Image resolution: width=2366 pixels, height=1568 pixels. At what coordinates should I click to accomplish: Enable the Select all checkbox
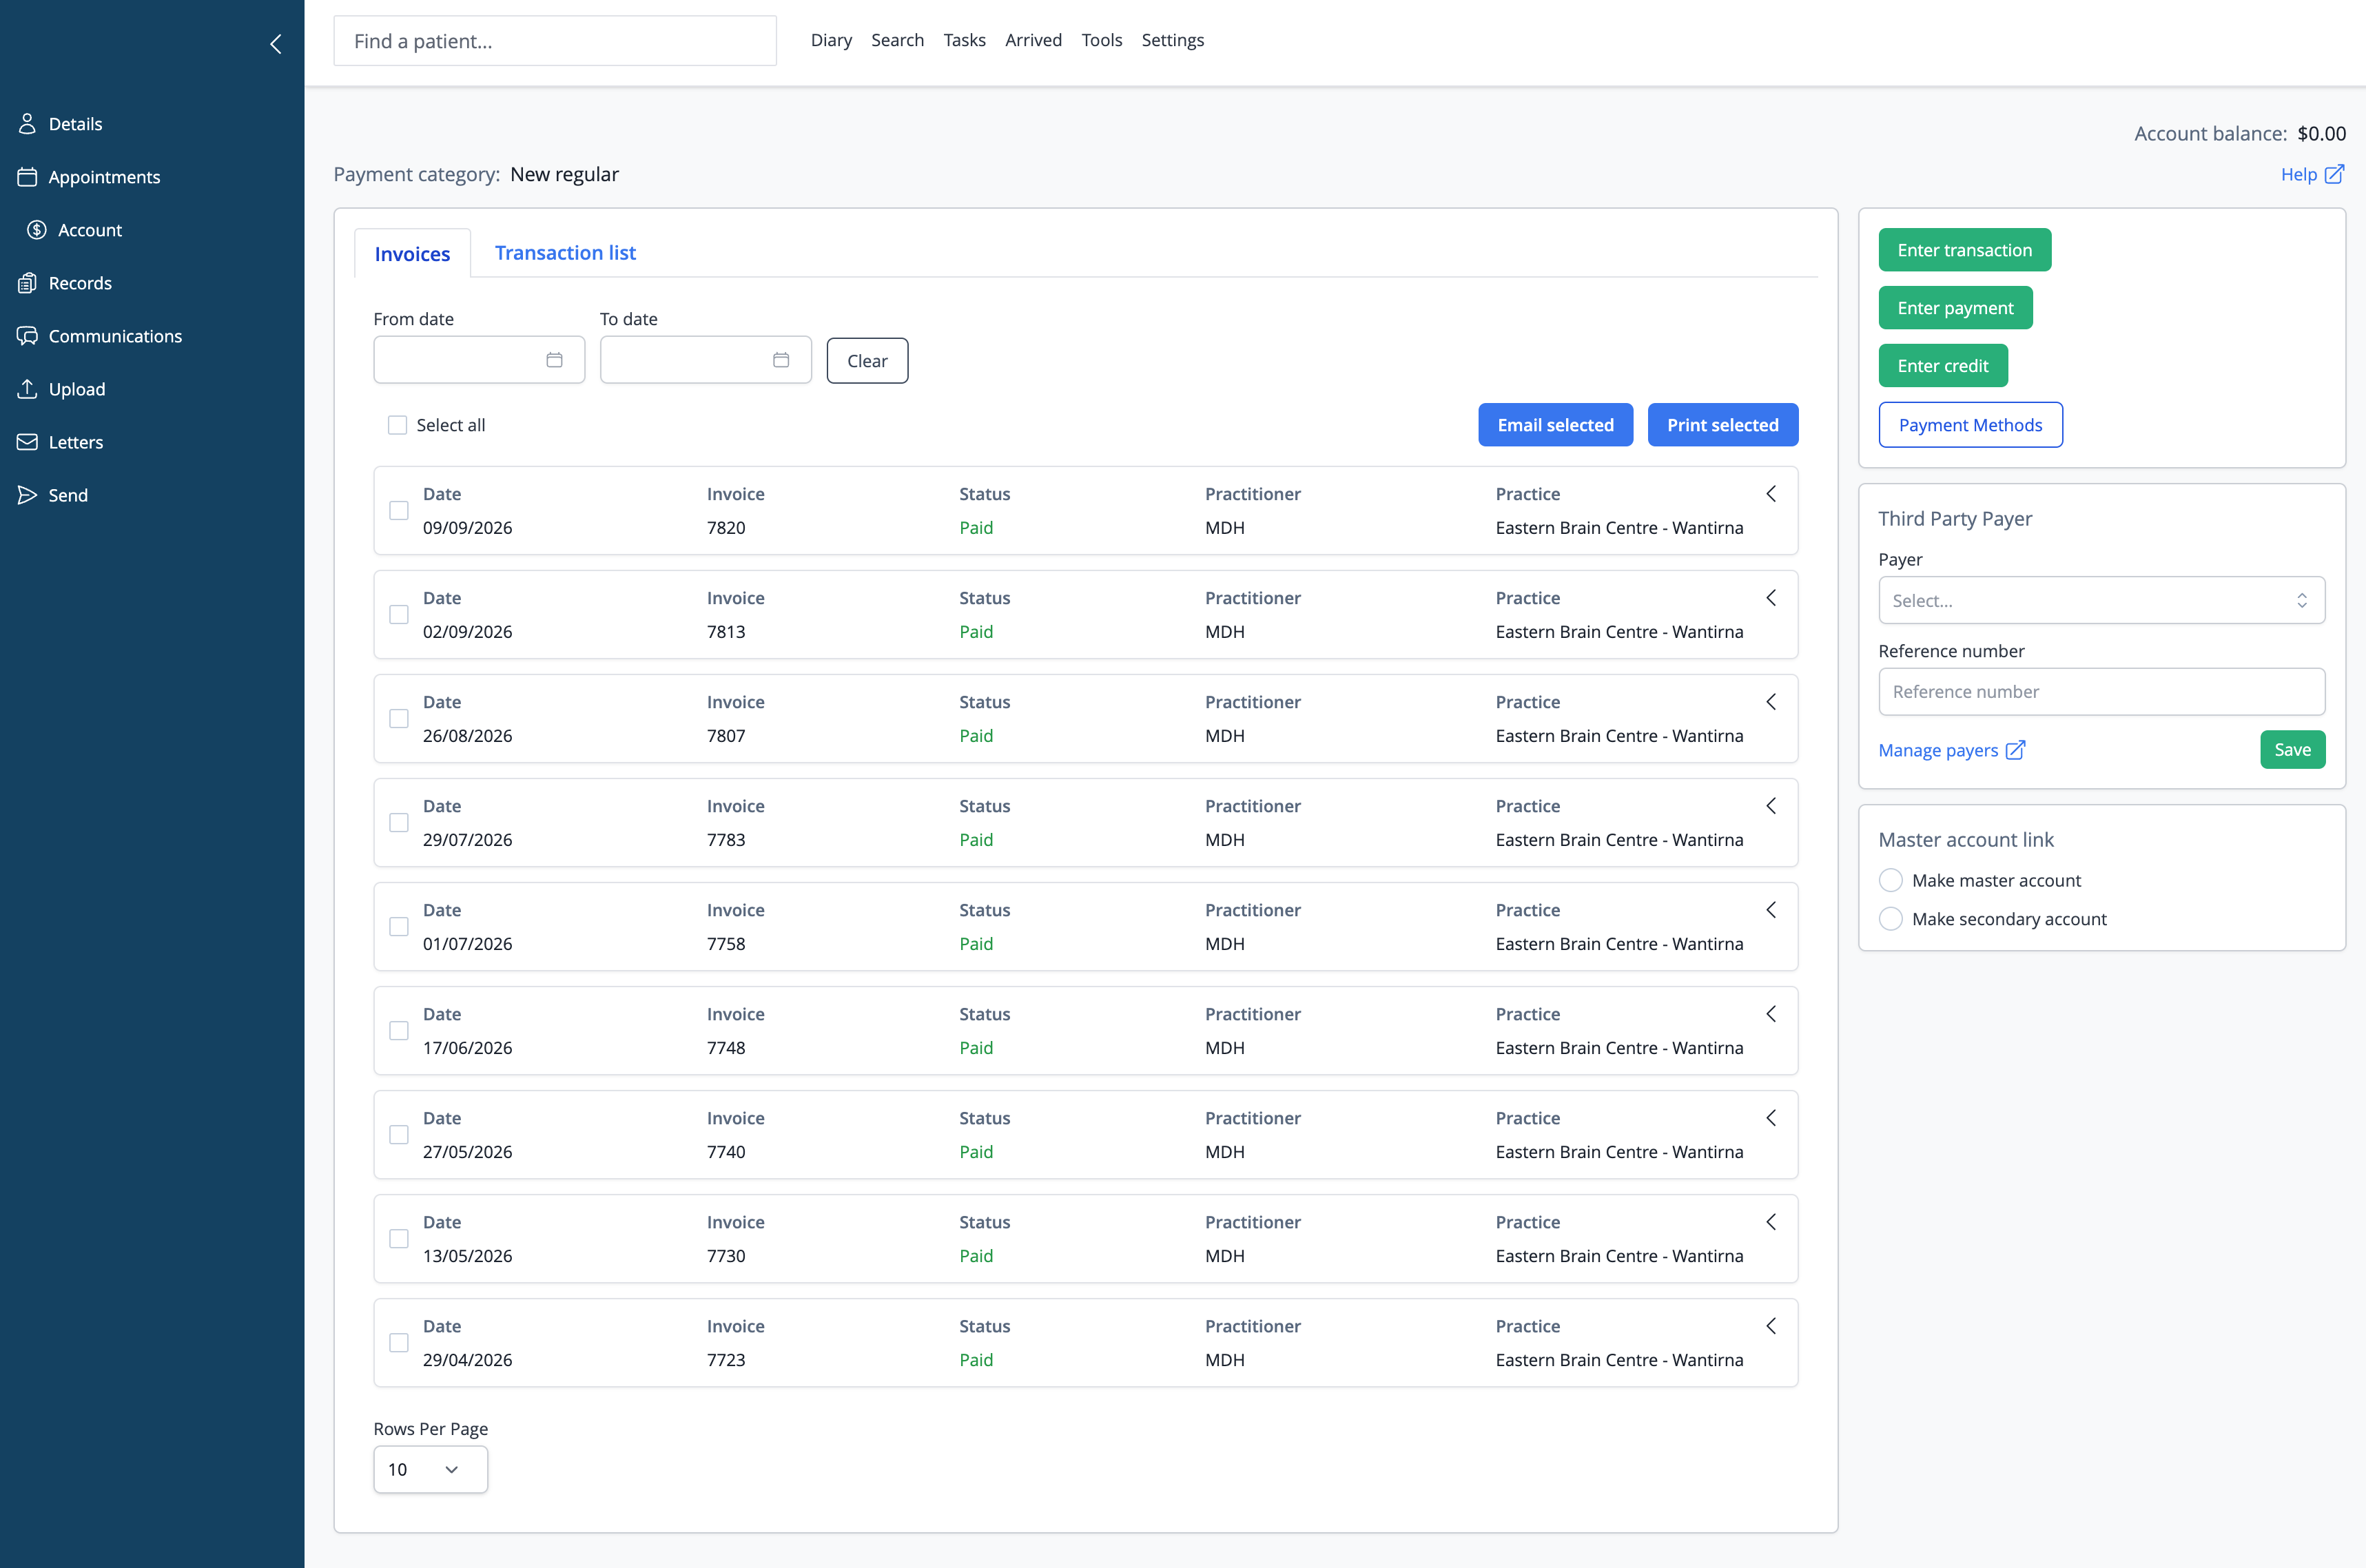point(397,425)
